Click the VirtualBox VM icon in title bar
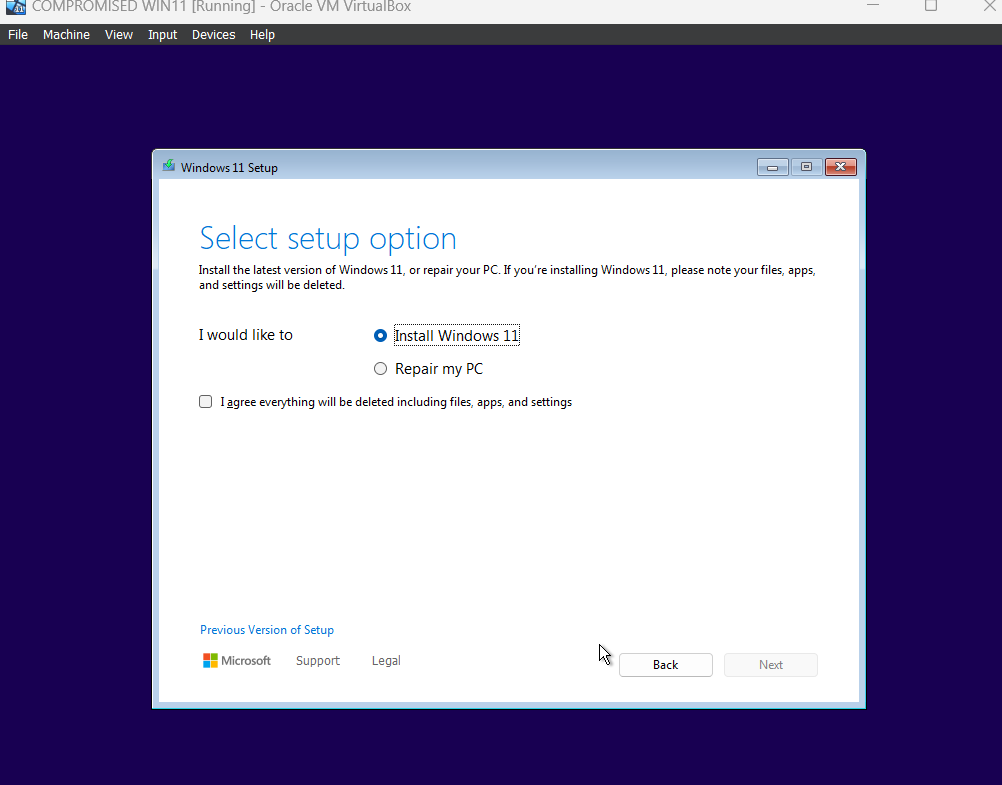 pyautogui.click(x=15, y=6)
